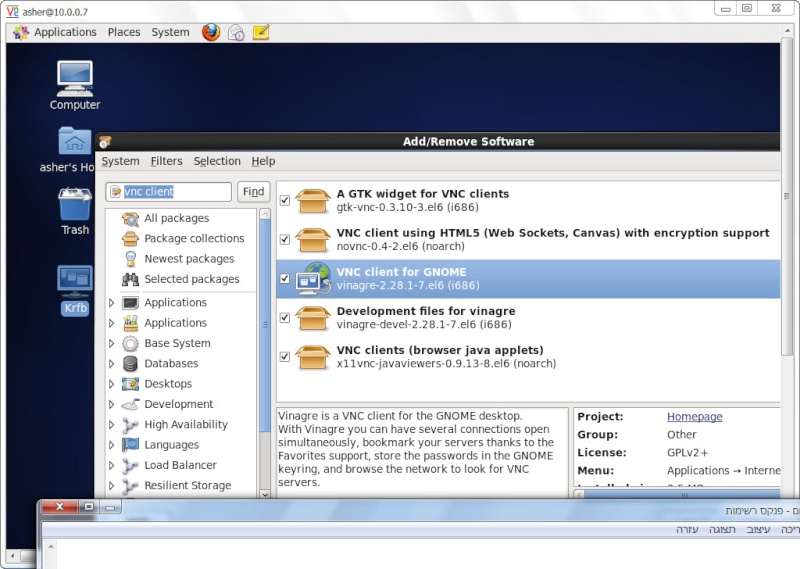The width and height of the screenshot is (800, 569).
Task: Expand the Base System category
Action: (x=112, y=343)
